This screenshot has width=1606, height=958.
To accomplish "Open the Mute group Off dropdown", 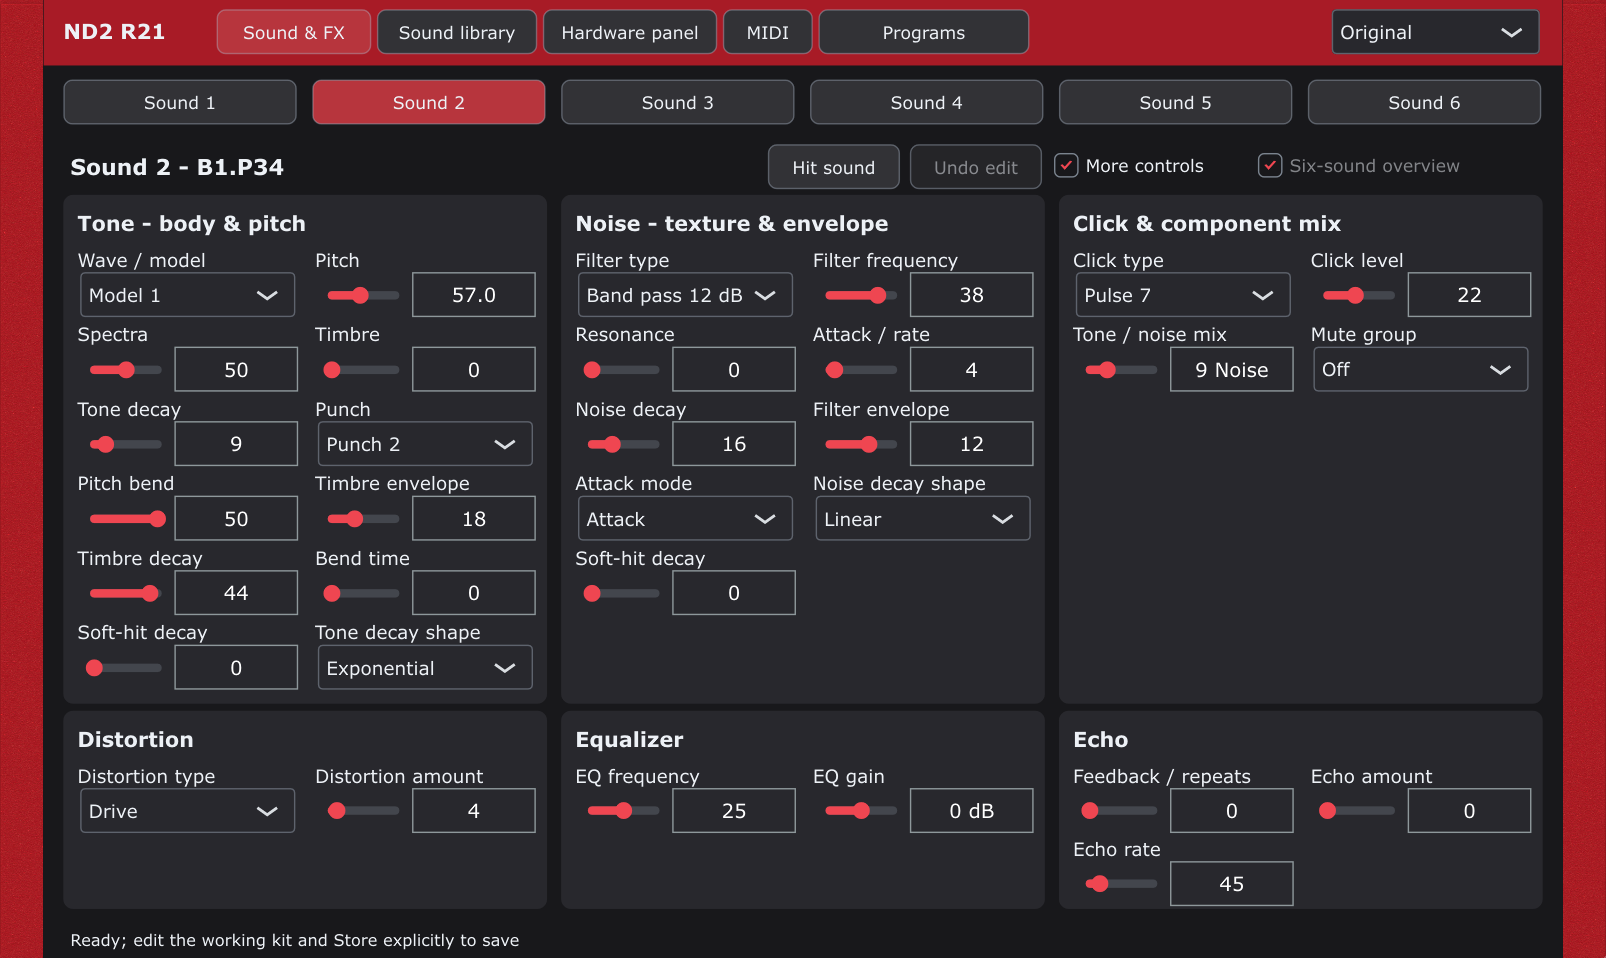I will 1421,370.
